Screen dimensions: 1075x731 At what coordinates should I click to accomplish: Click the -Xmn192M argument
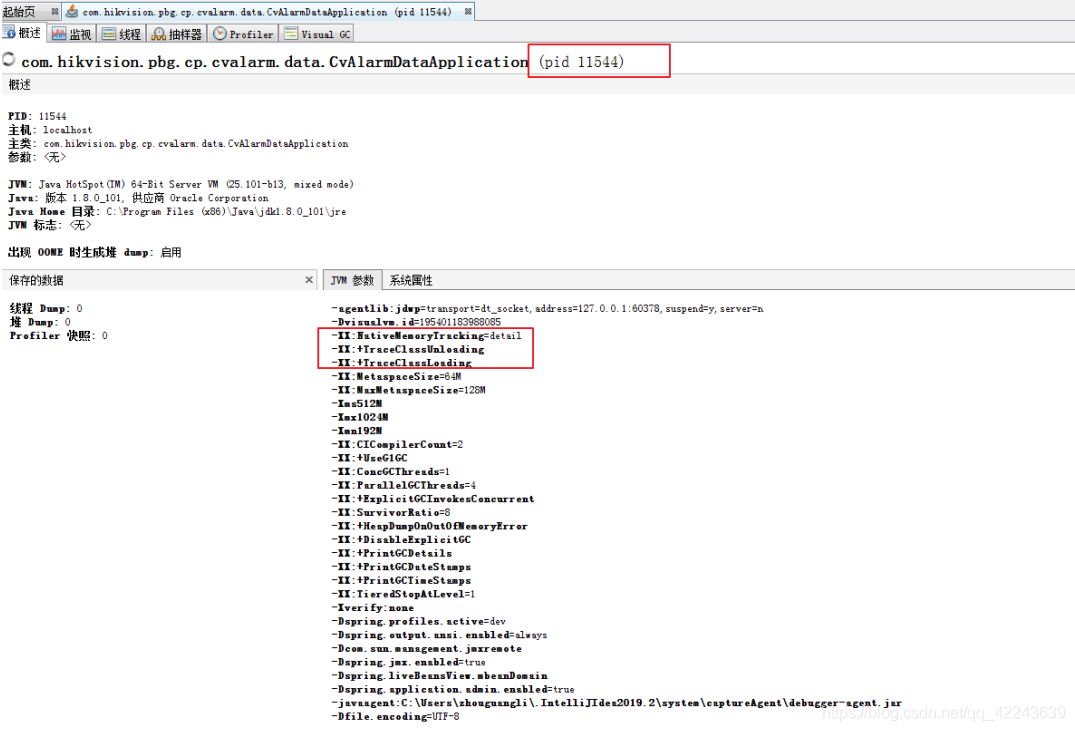(x=357, y=431)
